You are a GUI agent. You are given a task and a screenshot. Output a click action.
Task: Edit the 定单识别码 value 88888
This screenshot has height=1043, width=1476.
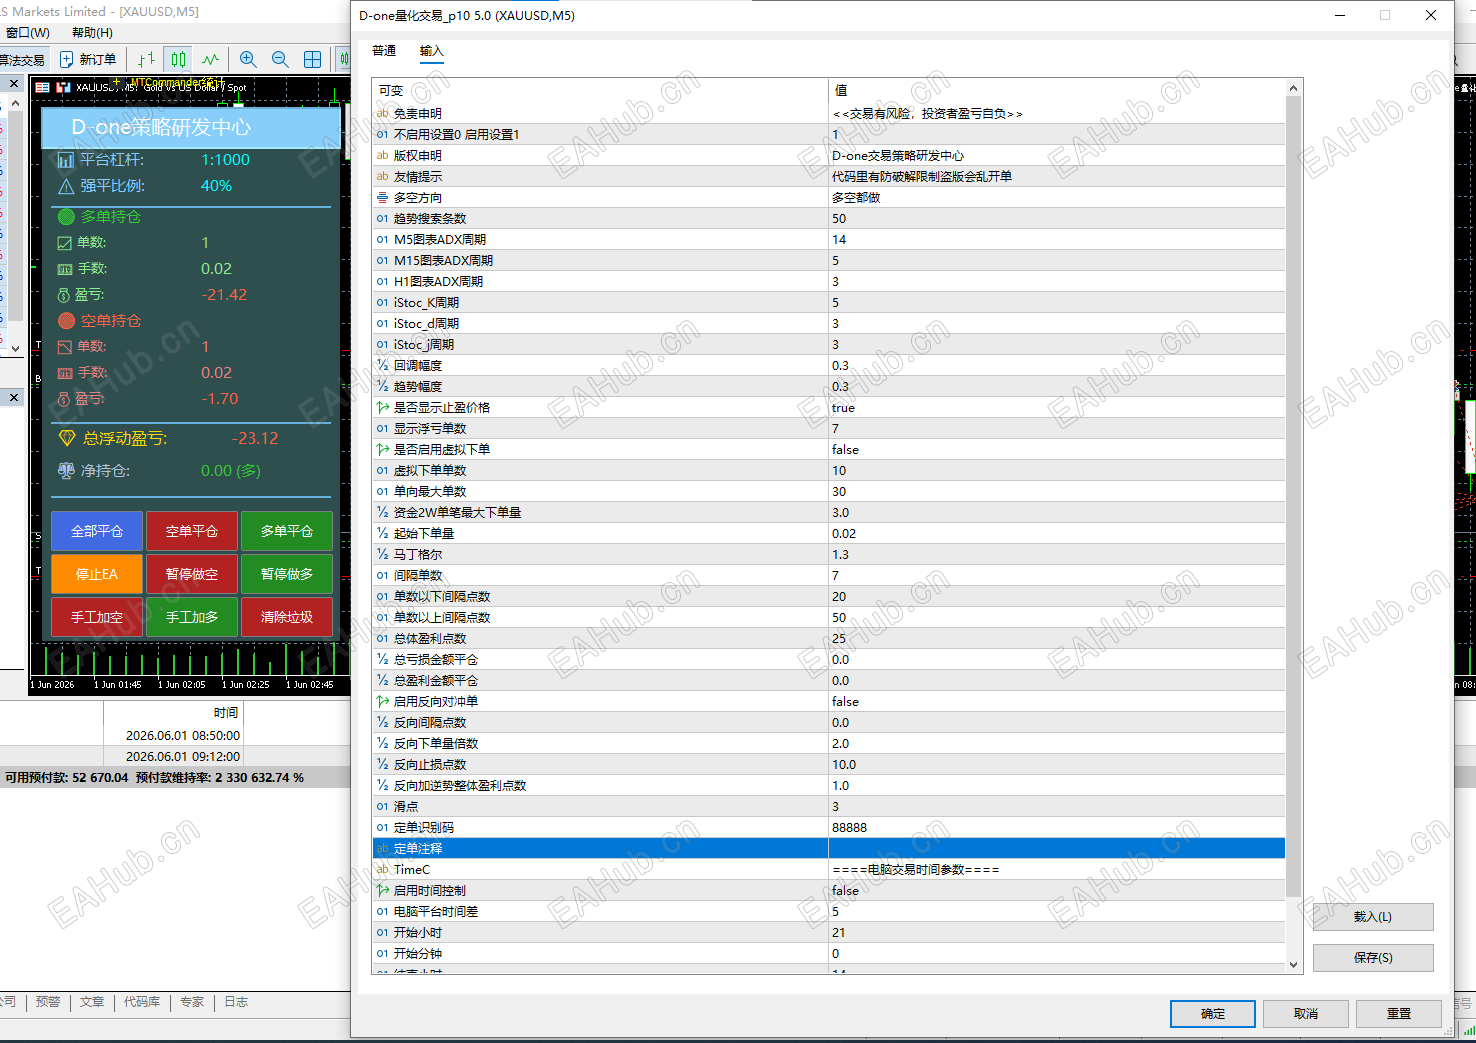click(x=1057, y=828)
